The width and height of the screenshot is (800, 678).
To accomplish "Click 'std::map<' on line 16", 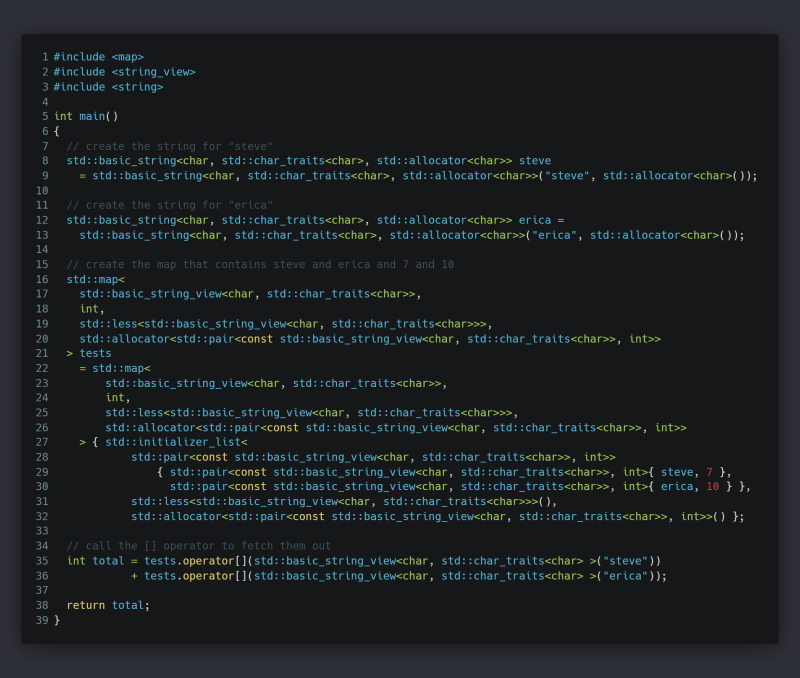I will pos(96,280).
